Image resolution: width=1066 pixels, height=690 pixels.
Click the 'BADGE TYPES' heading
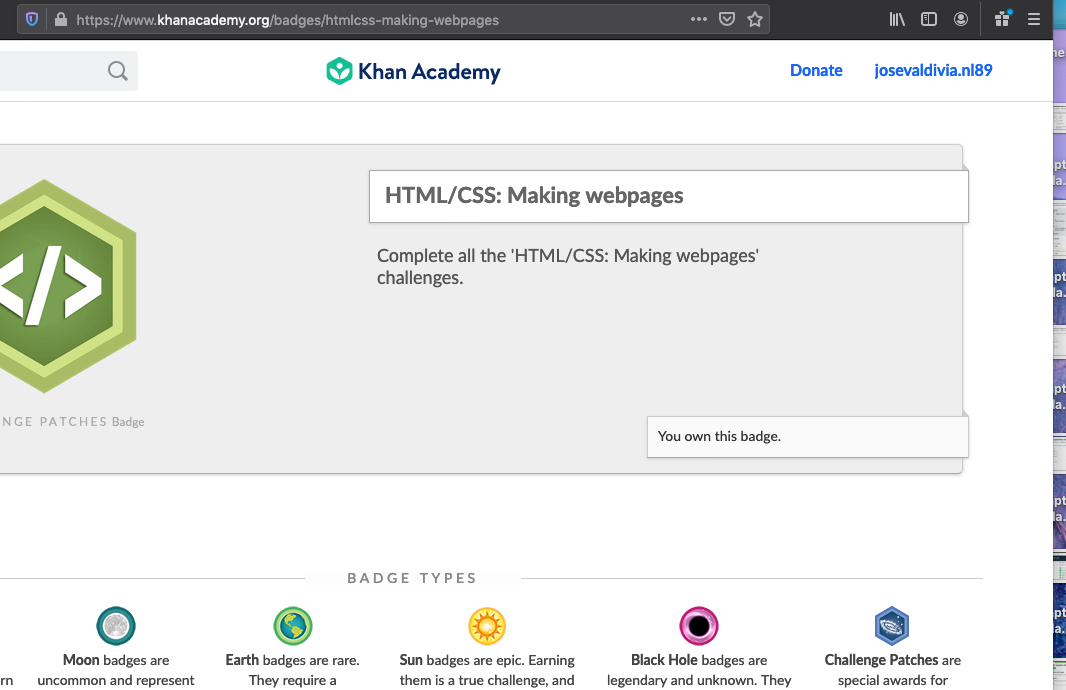point(412,578)
